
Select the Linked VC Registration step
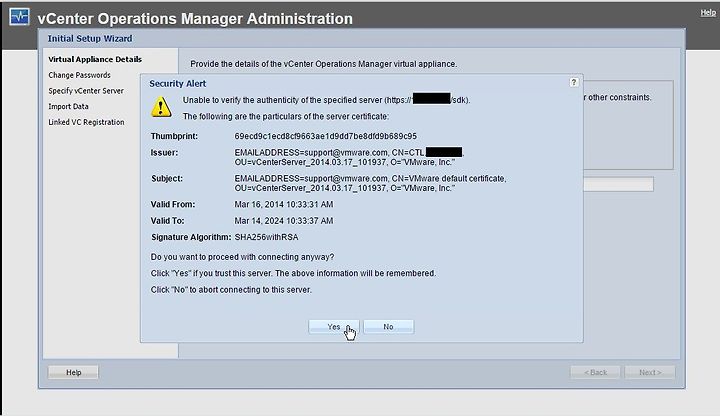(86, 122)
